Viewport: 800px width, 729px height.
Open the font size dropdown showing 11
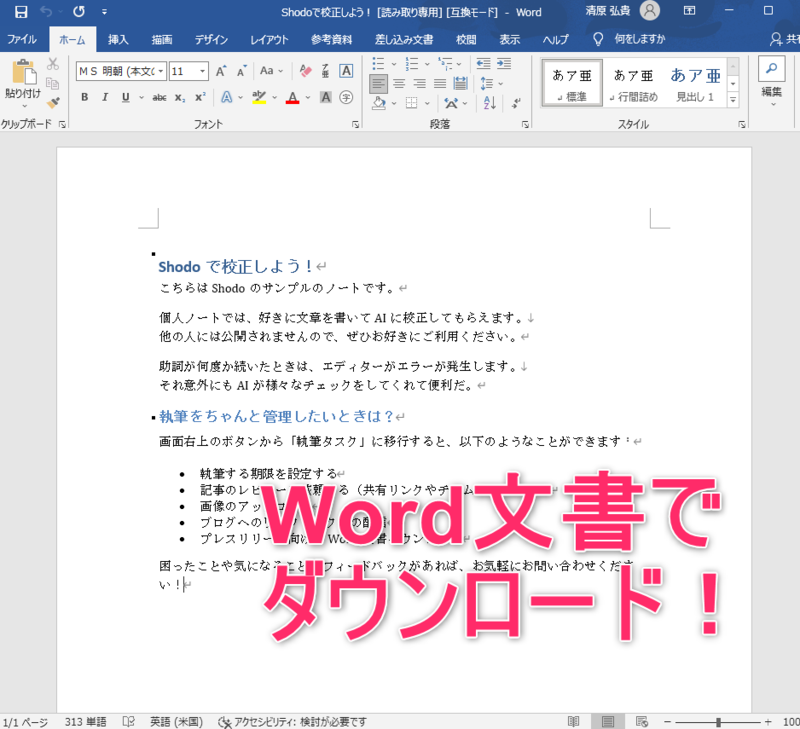pyautogui.click(x=203, y=71)
